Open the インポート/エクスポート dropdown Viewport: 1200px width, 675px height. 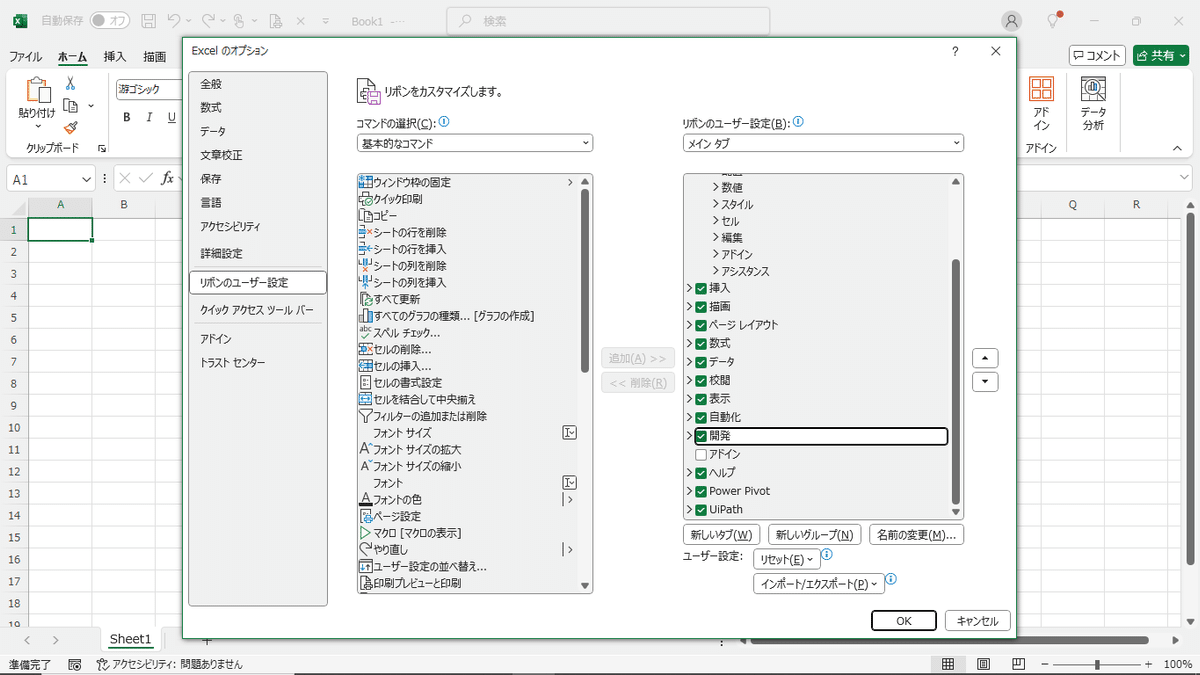[819, 584]
